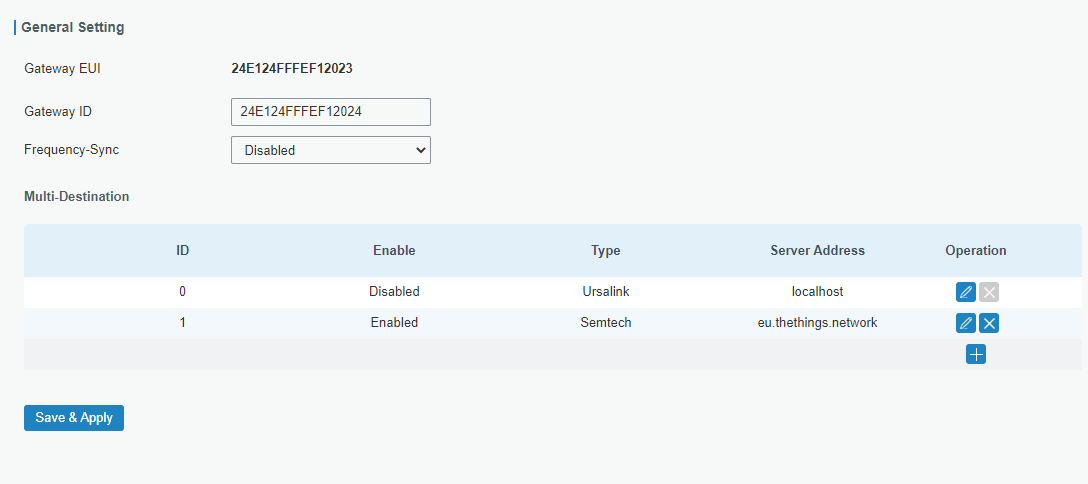This screenshot has height=484, width=1088.
Task: Open the Frequency-Sync dropdown
Action: [330, 150]
